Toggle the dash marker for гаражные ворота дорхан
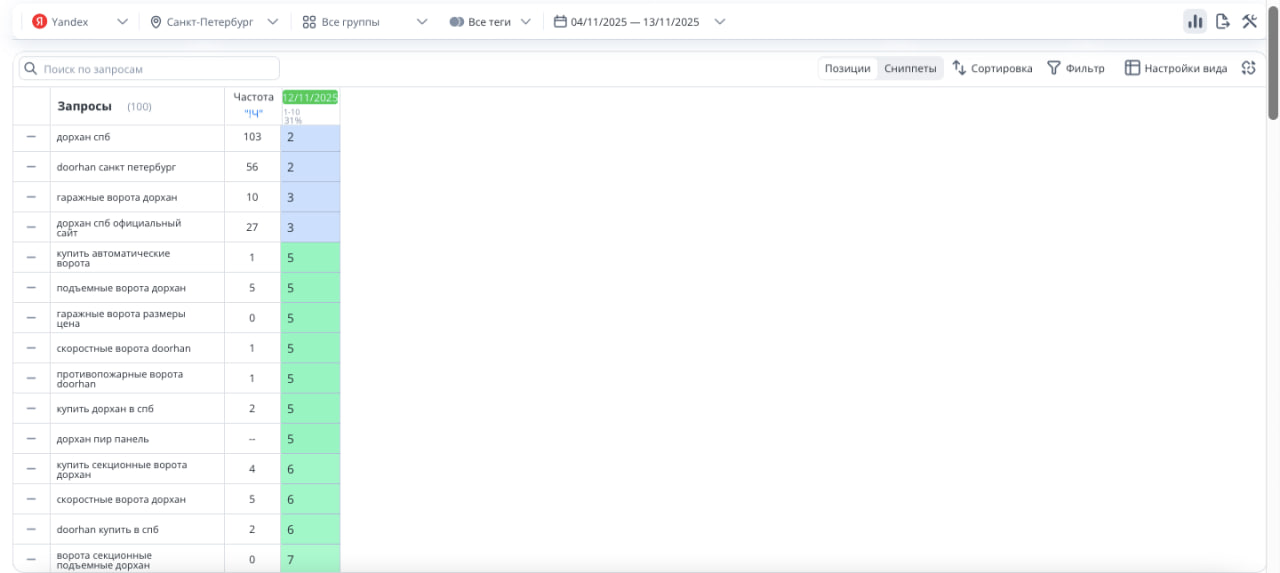Image resolution: width=1280 pixels, height=573 pixels. [x=31, y=197]
